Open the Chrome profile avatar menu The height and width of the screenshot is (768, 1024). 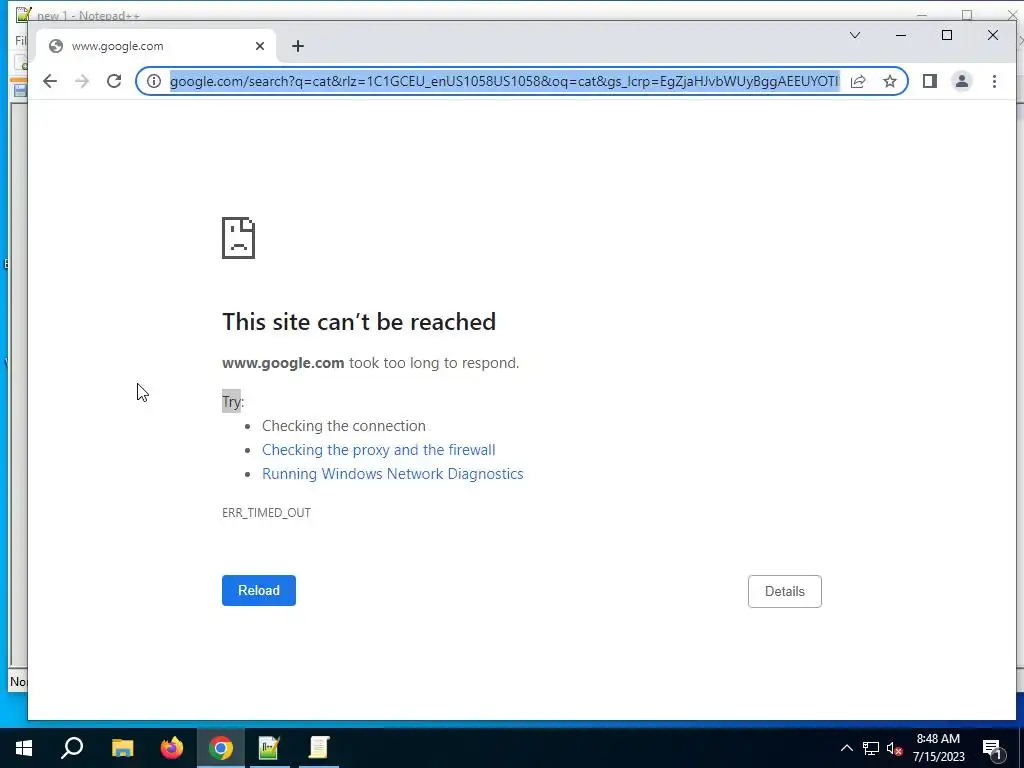click(x=962, y=81)
